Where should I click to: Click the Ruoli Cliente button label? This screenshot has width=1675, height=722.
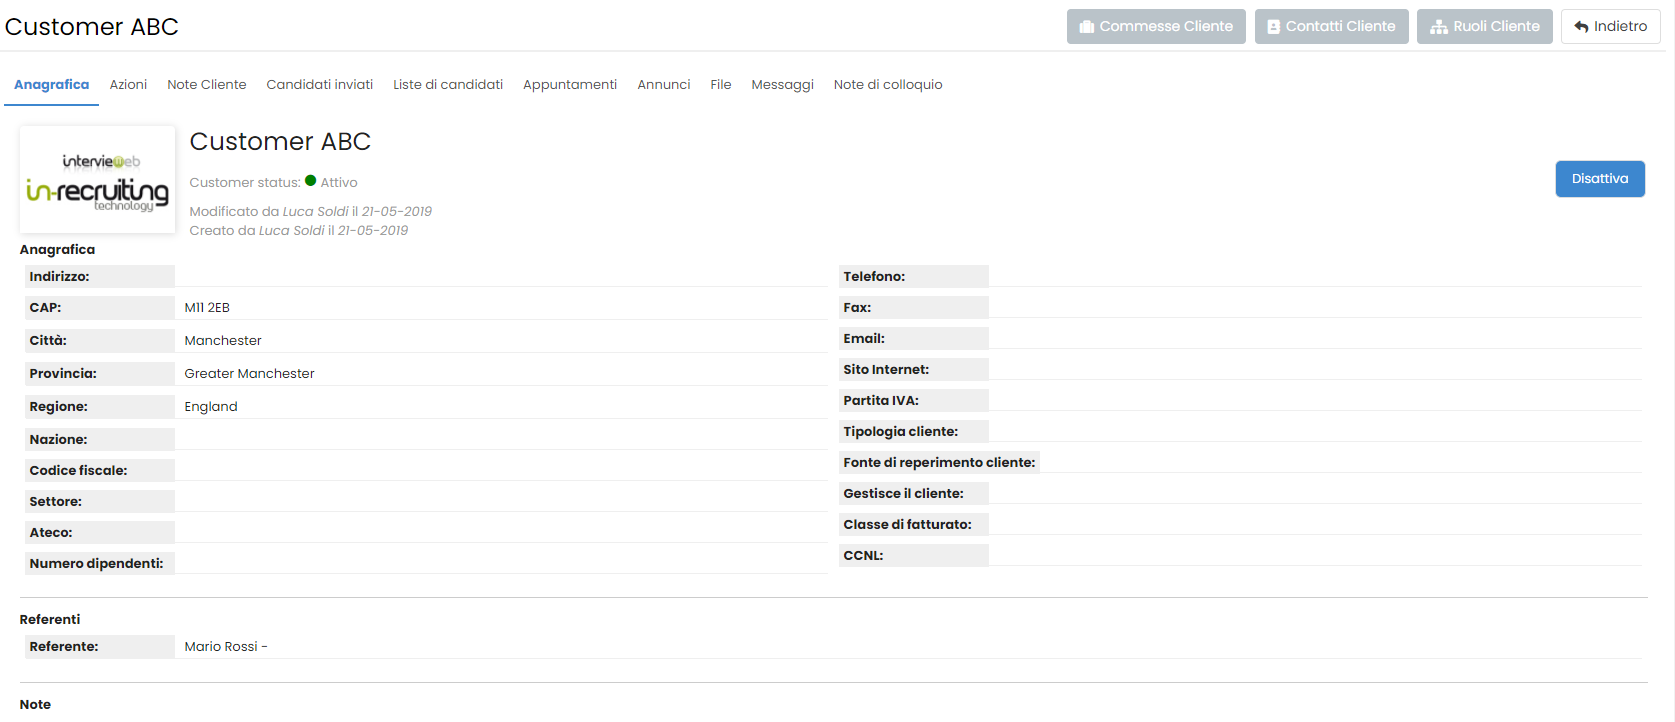click(1496, 27)
